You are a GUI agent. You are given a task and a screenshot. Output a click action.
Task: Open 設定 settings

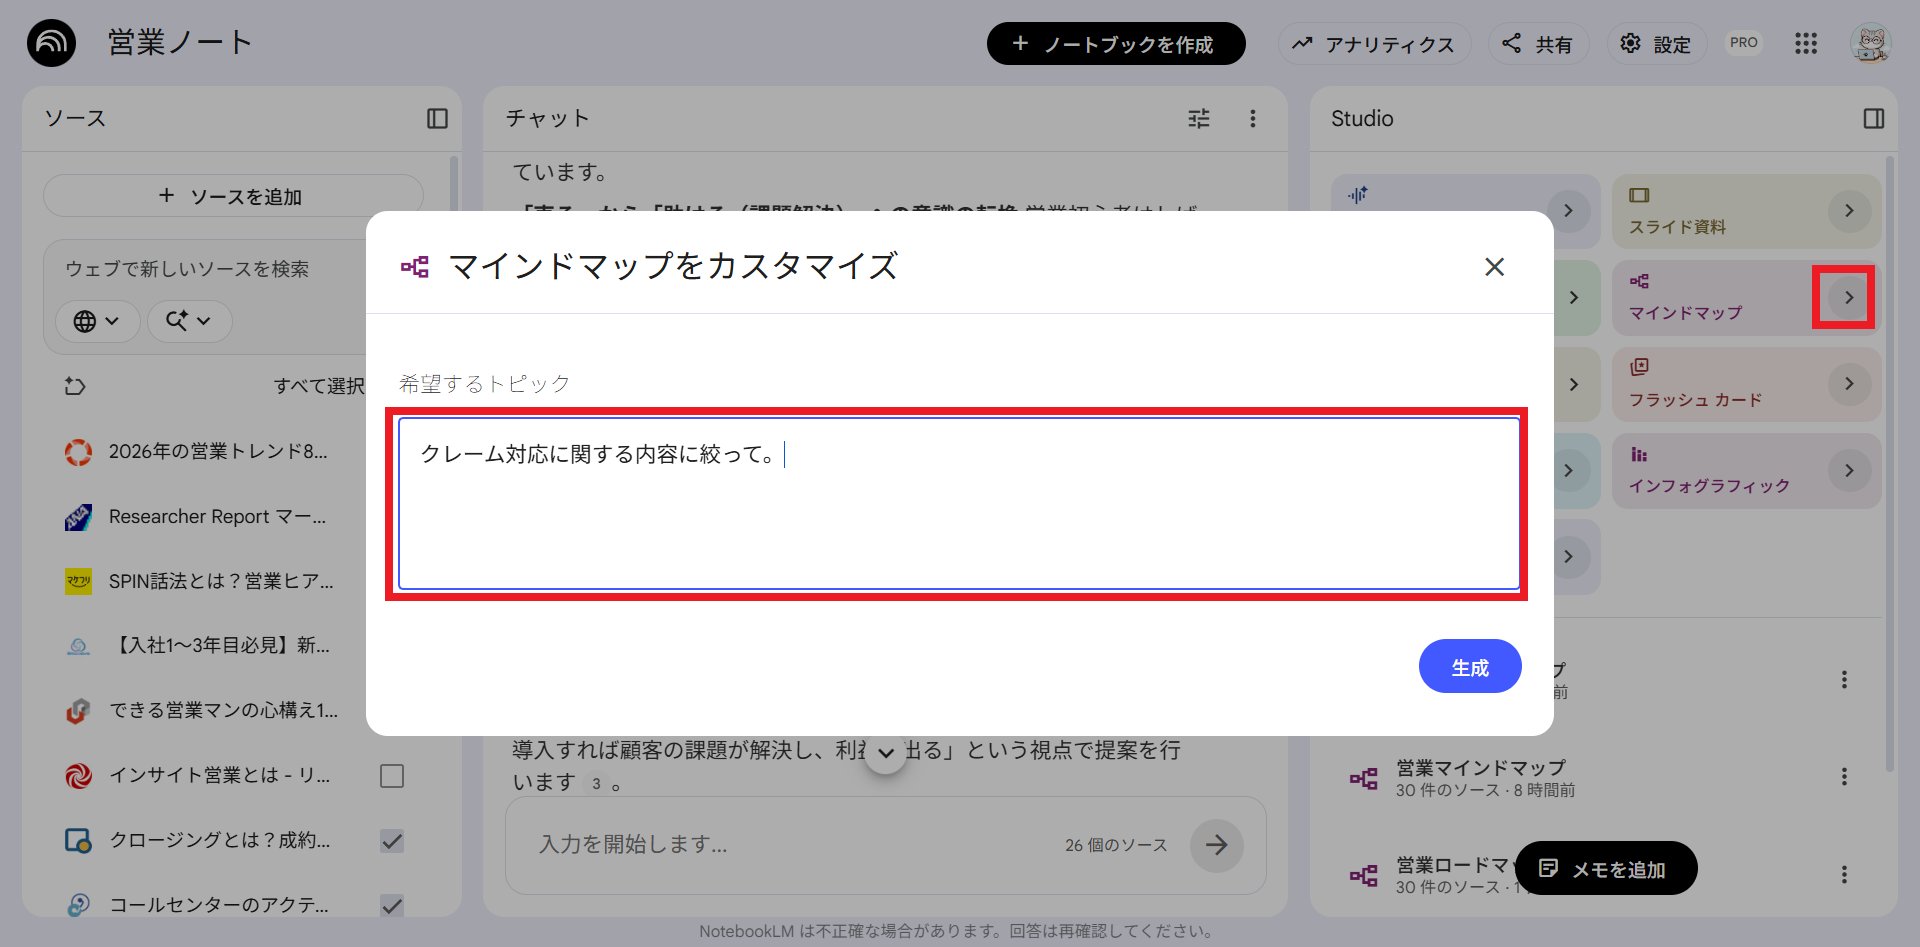[x=1656, y=44]
